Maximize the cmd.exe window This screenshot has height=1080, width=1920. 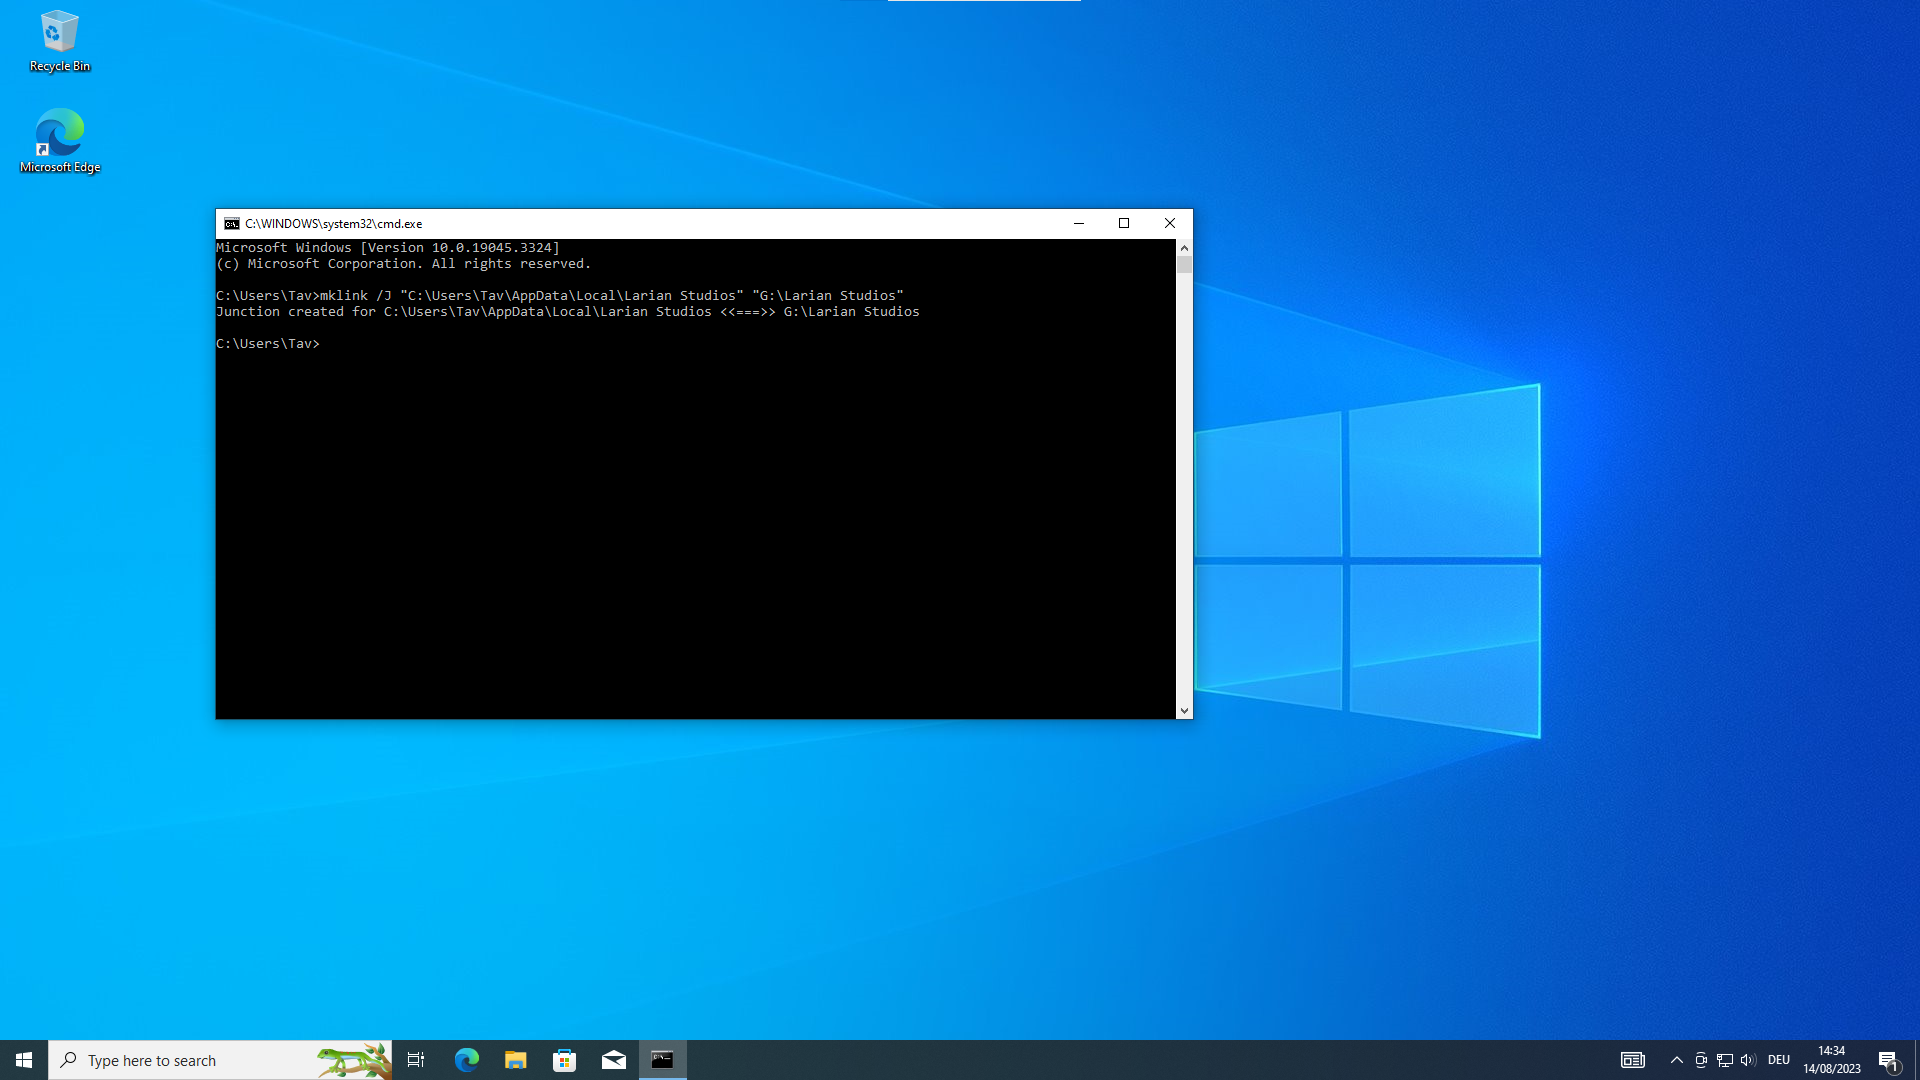pos(1124,224)
